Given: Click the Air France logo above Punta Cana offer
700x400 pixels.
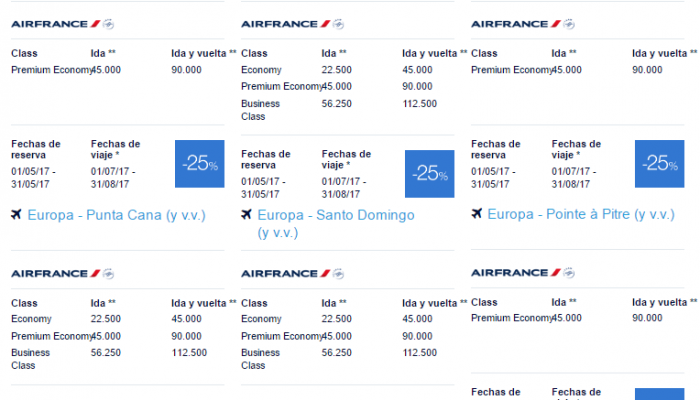Looking at the screenshot, I should point(62,24).
